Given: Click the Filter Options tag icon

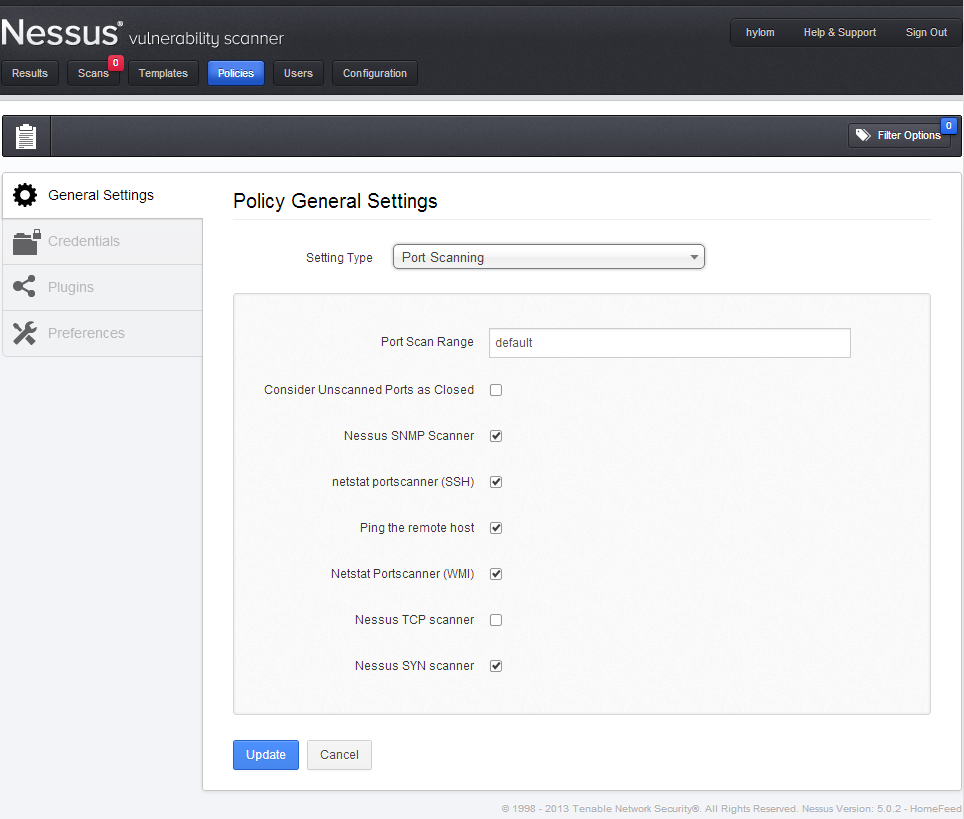Looking at the screenshot, I should click(863, 135).
